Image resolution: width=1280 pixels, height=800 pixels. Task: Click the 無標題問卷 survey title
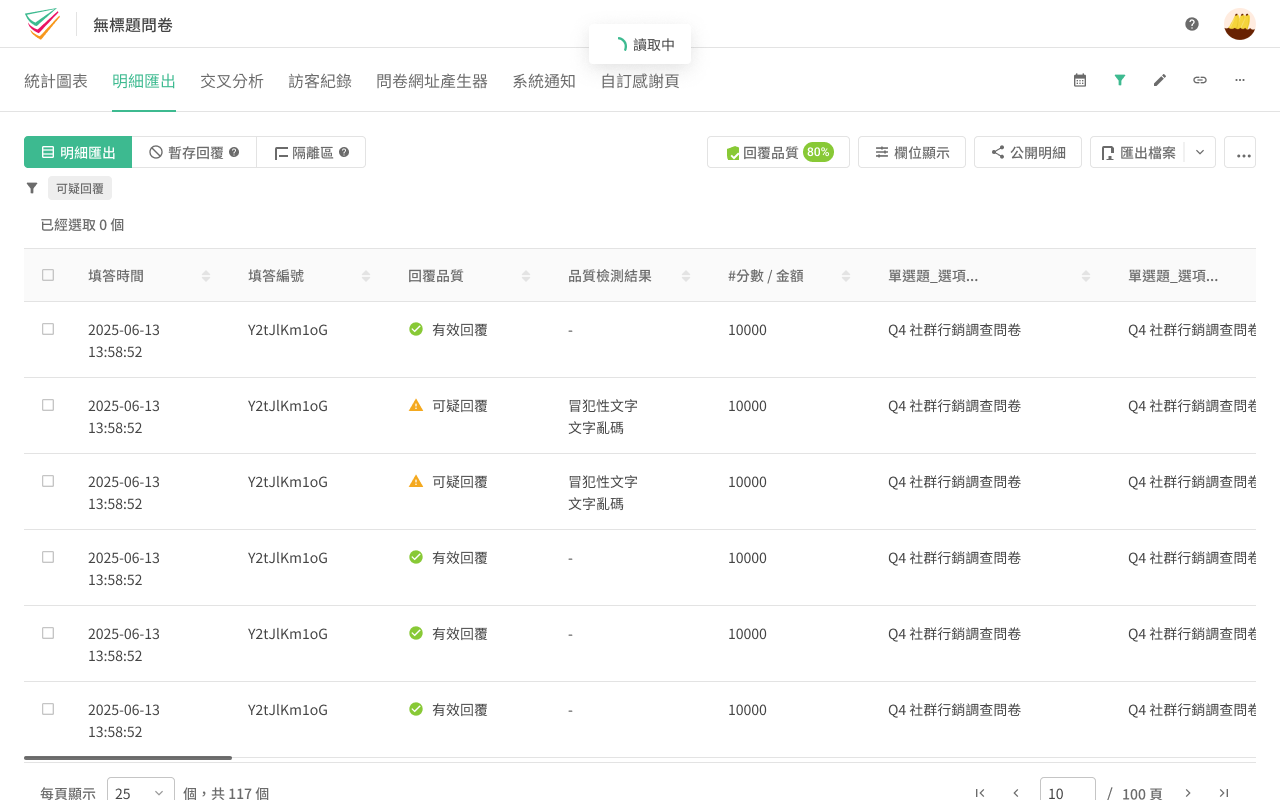point(133,25)
